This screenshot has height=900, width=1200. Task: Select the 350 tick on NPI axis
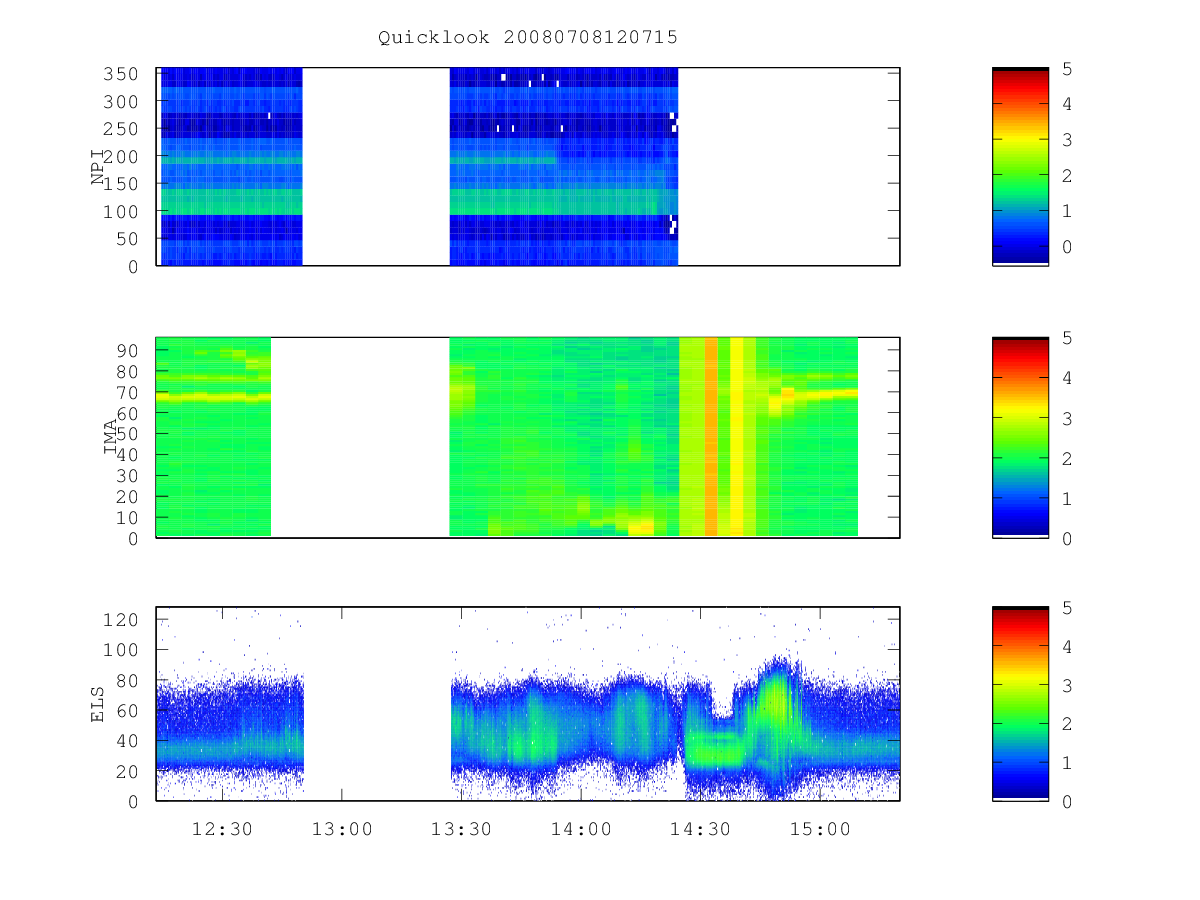pos(122,74)
